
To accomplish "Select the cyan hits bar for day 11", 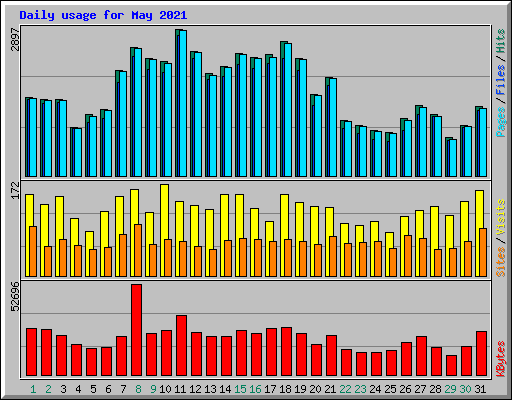I will point(183,103).
